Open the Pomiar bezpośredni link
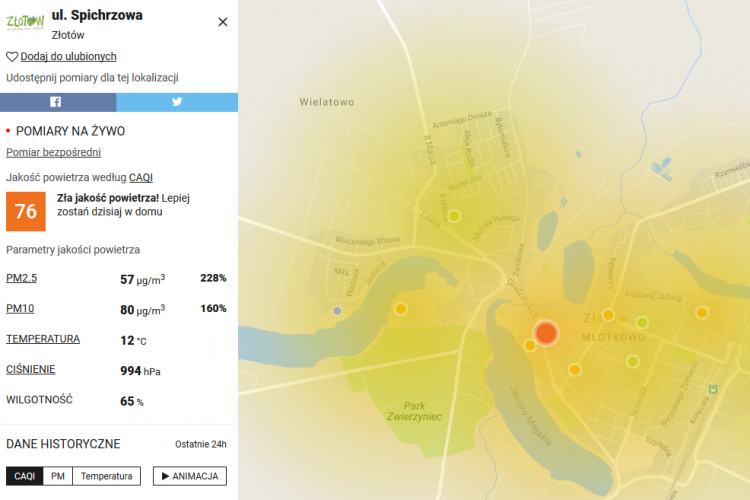 54,152
